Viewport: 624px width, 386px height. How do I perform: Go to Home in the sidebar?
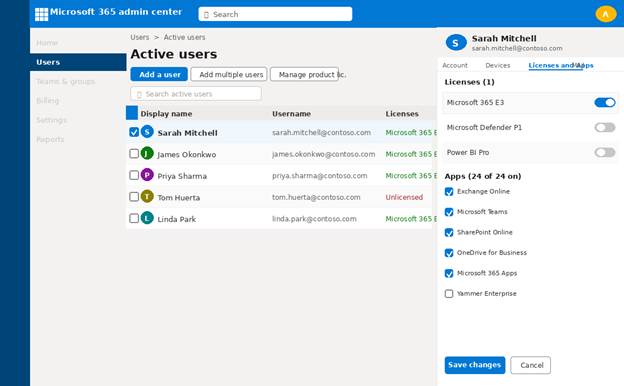pyautogui.click(x=47, y=43)
